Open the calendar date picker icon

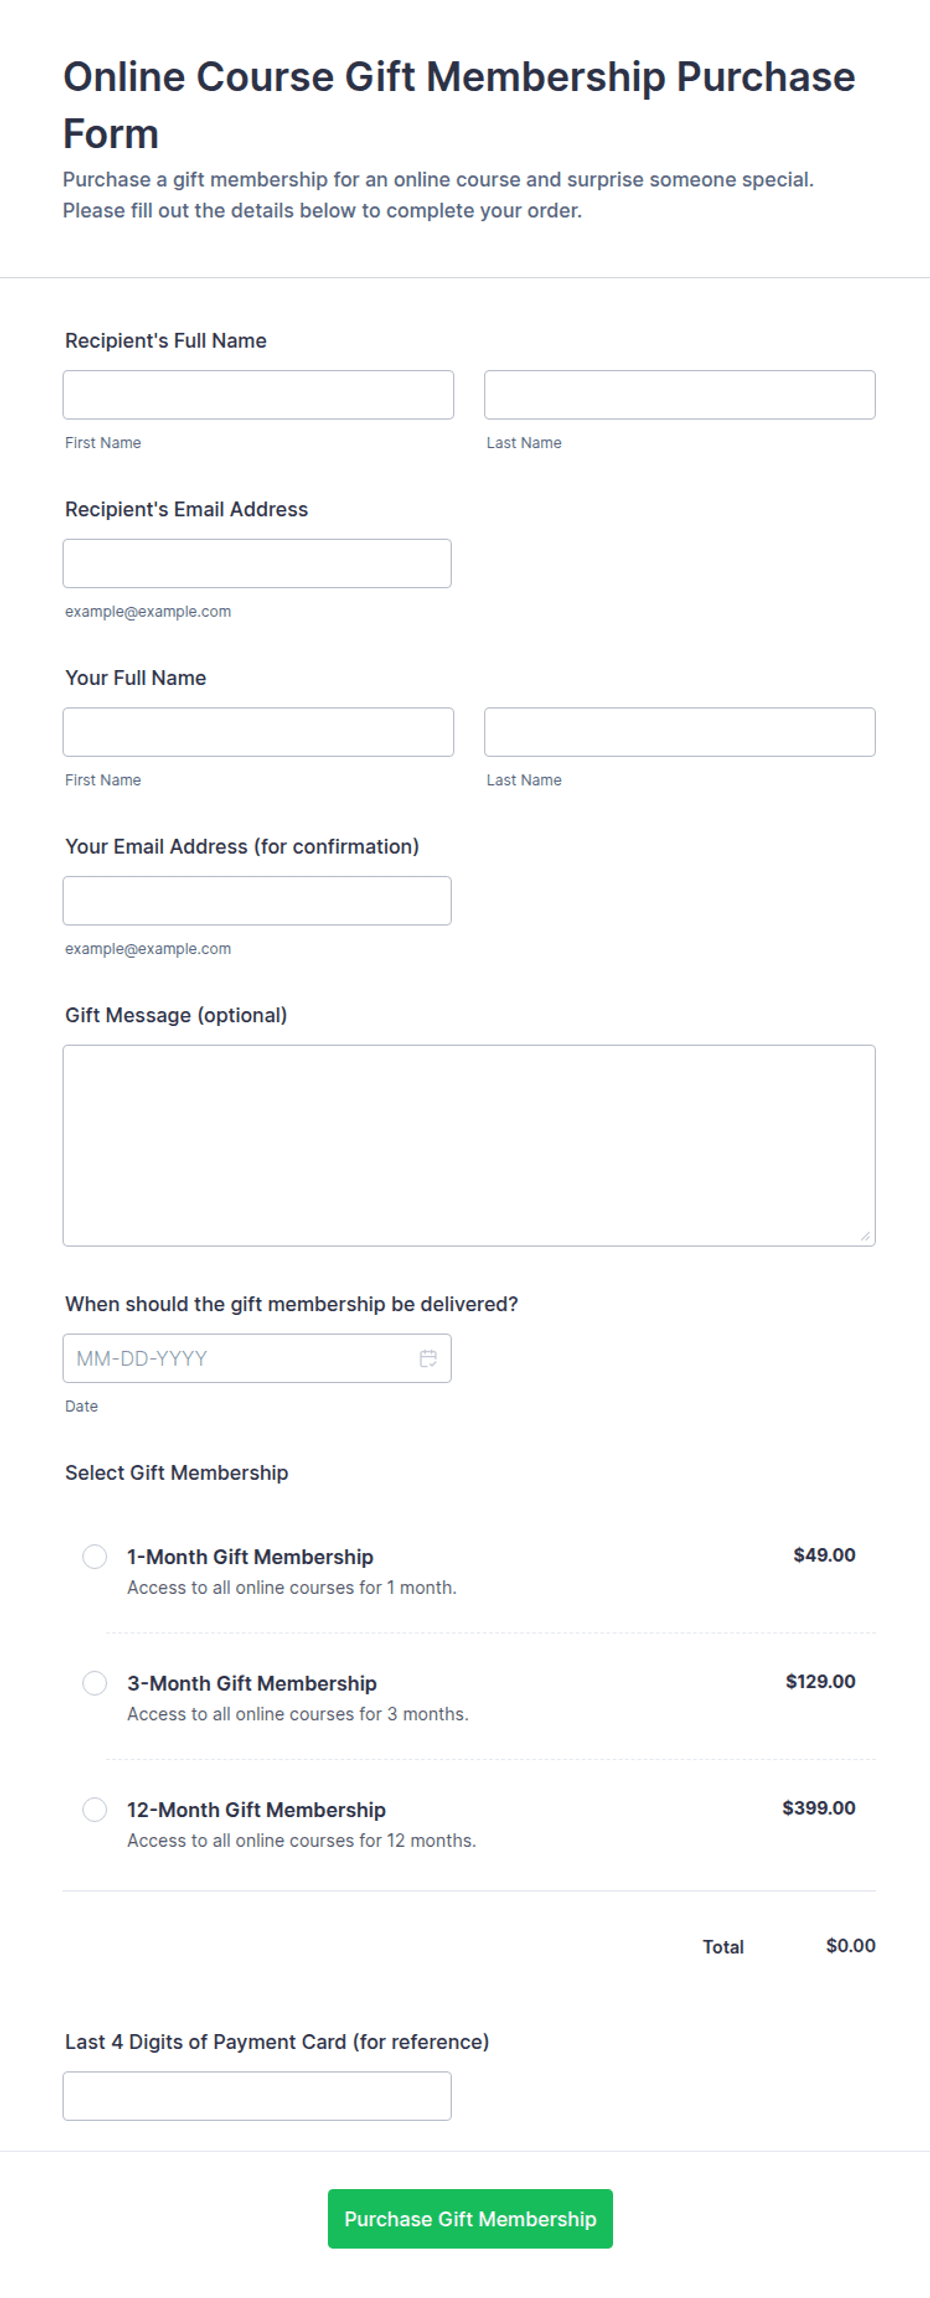point(428,1358)
